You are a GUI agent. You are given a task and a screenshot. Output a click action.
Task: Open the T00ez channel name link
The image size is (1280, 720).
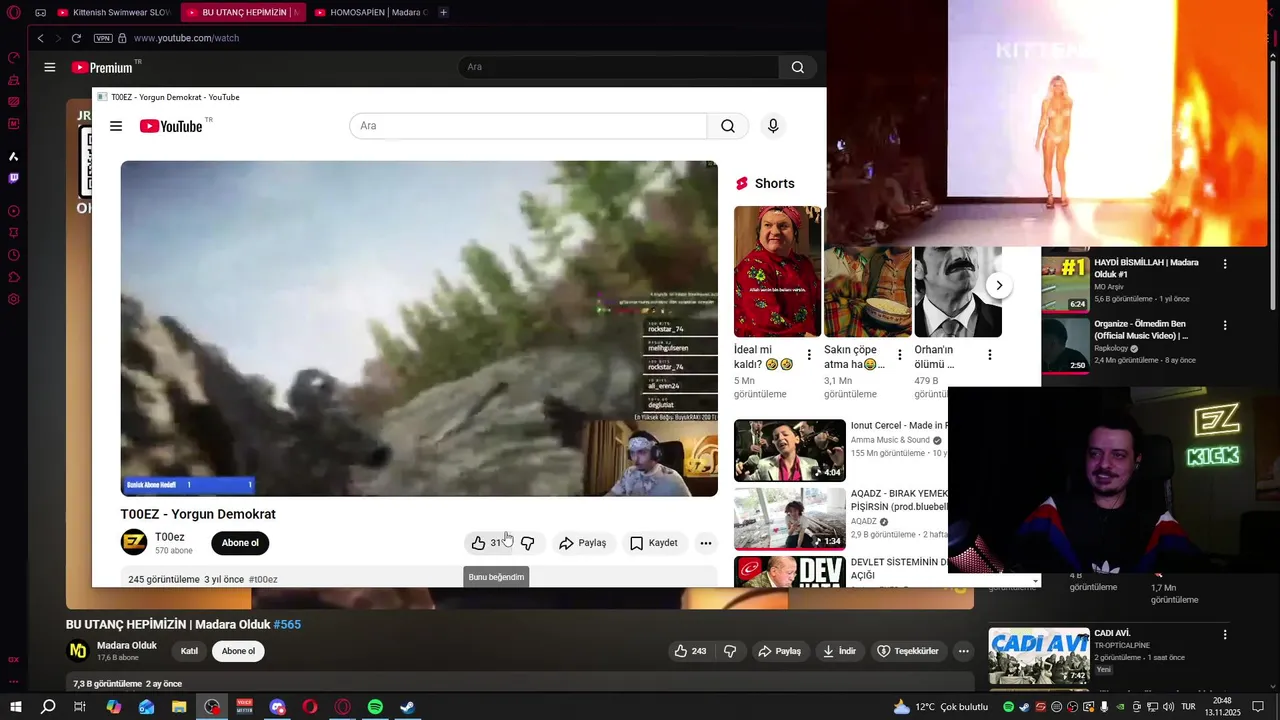pos(170,537)
